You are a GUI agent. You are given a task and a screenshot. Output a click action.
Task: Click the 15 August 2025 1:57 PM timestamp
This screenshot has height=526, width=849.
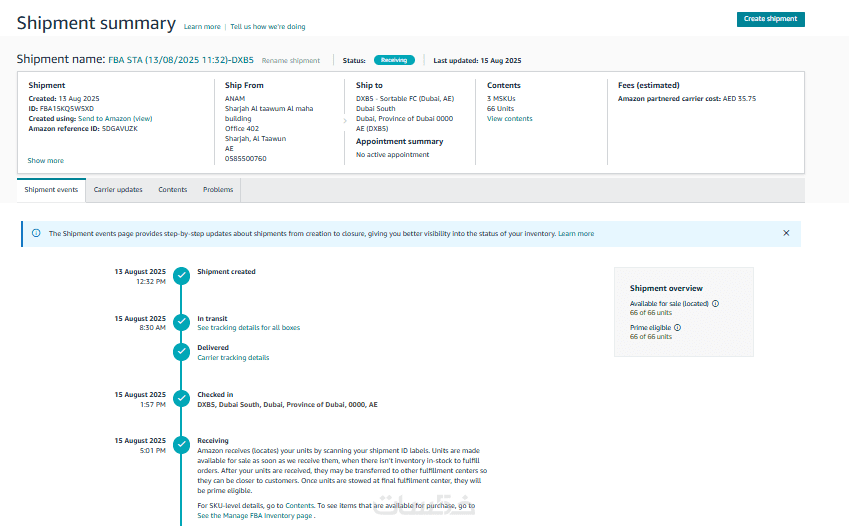click(x=140, y=399)
